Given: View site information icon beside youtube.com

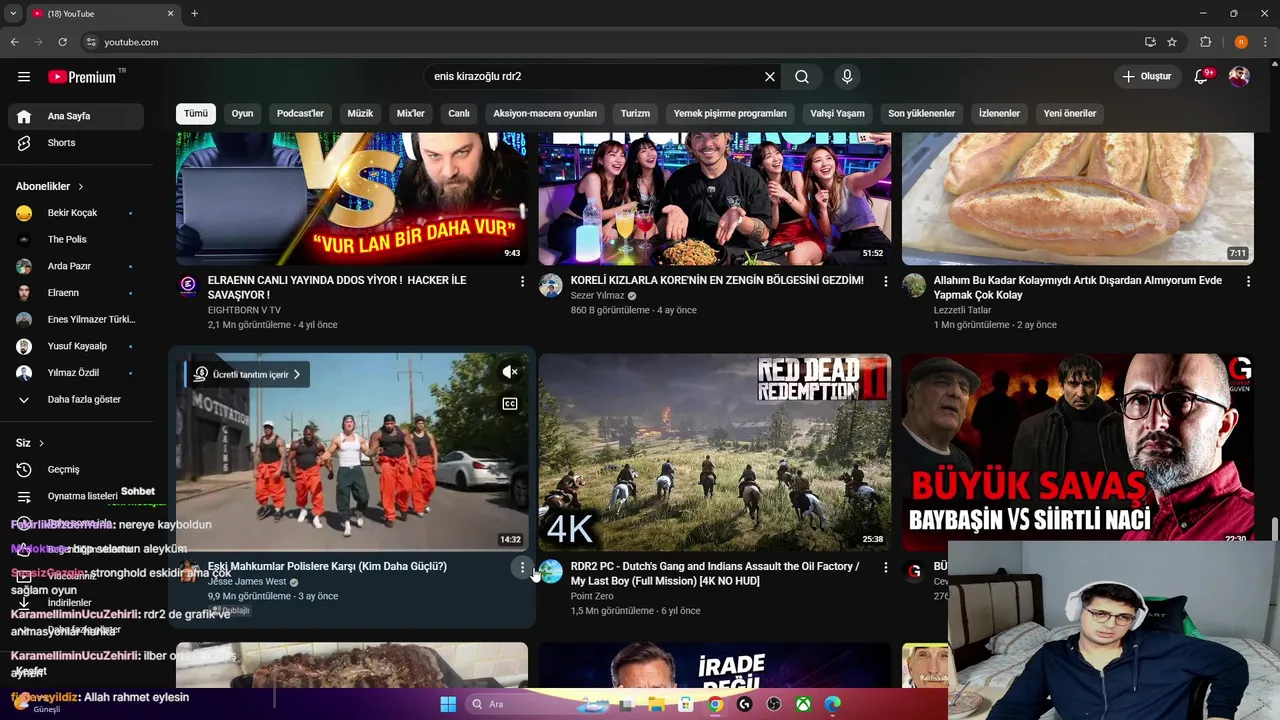Looking at the screenshot, I should [91, 42].
